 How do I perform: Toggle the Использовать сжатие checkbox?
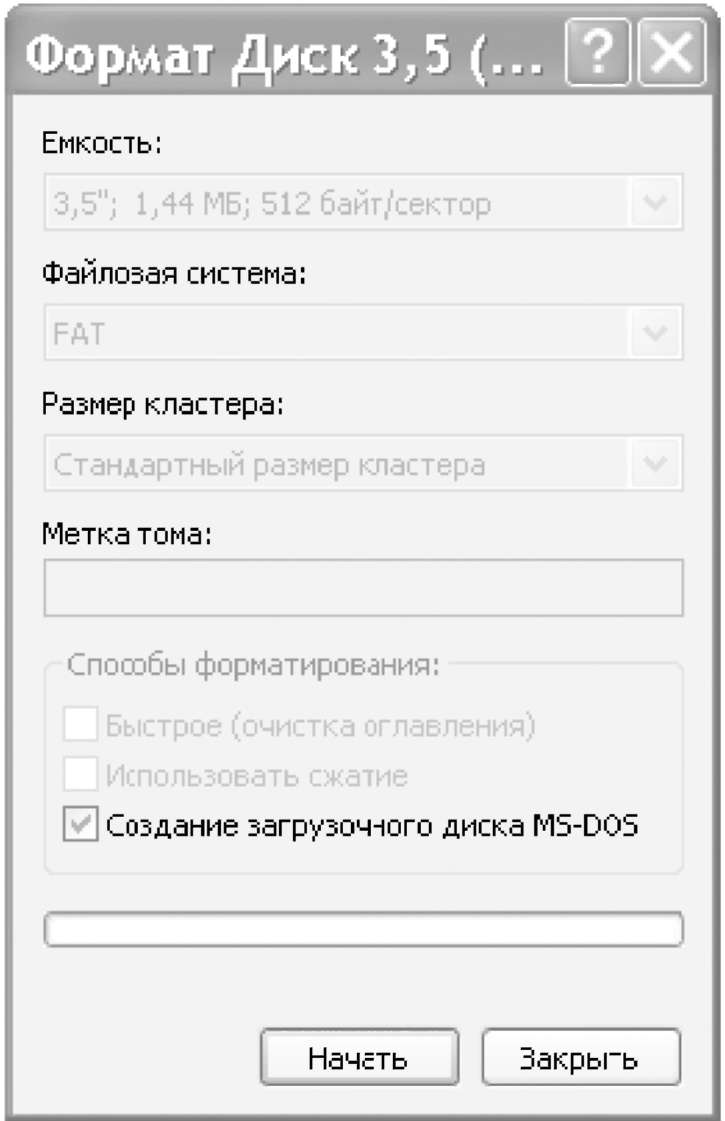(81, 775)
